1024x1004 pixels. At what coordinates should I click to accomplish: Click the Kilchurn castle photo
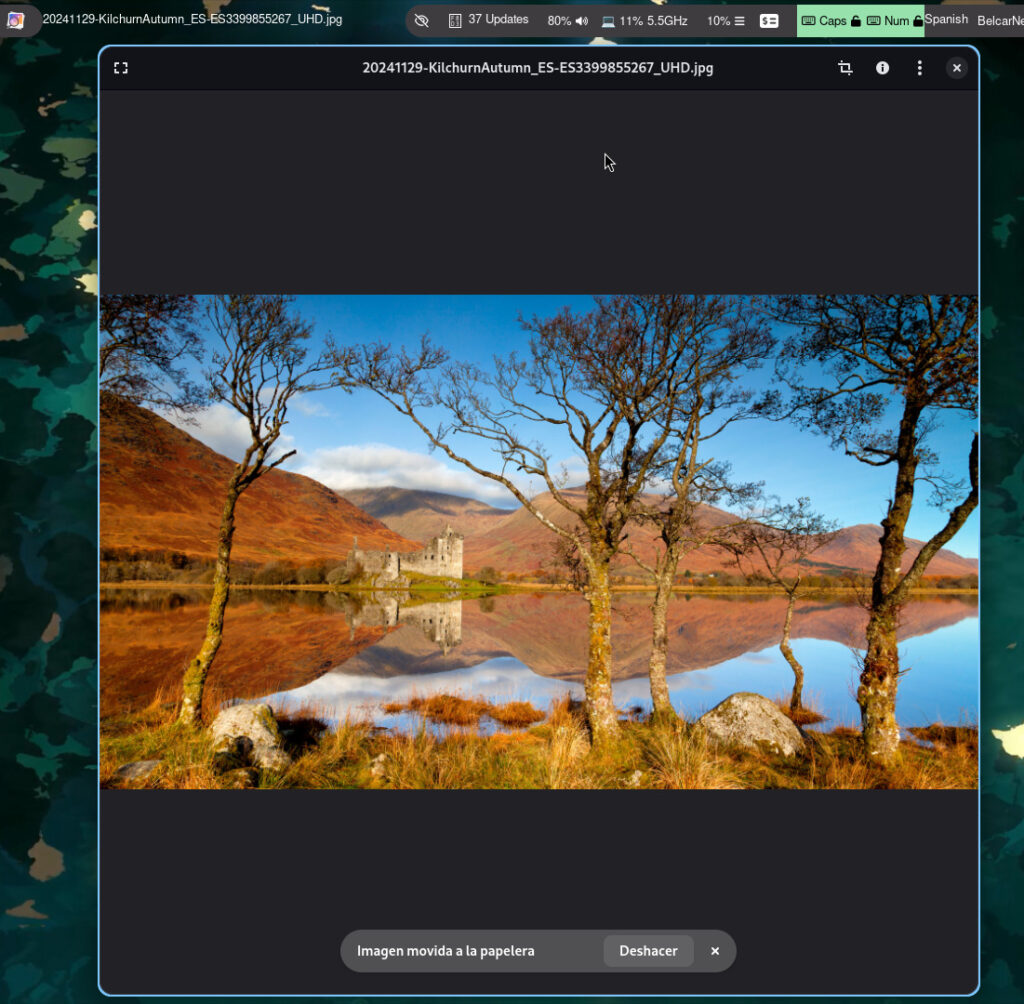[x=538, y=541]
